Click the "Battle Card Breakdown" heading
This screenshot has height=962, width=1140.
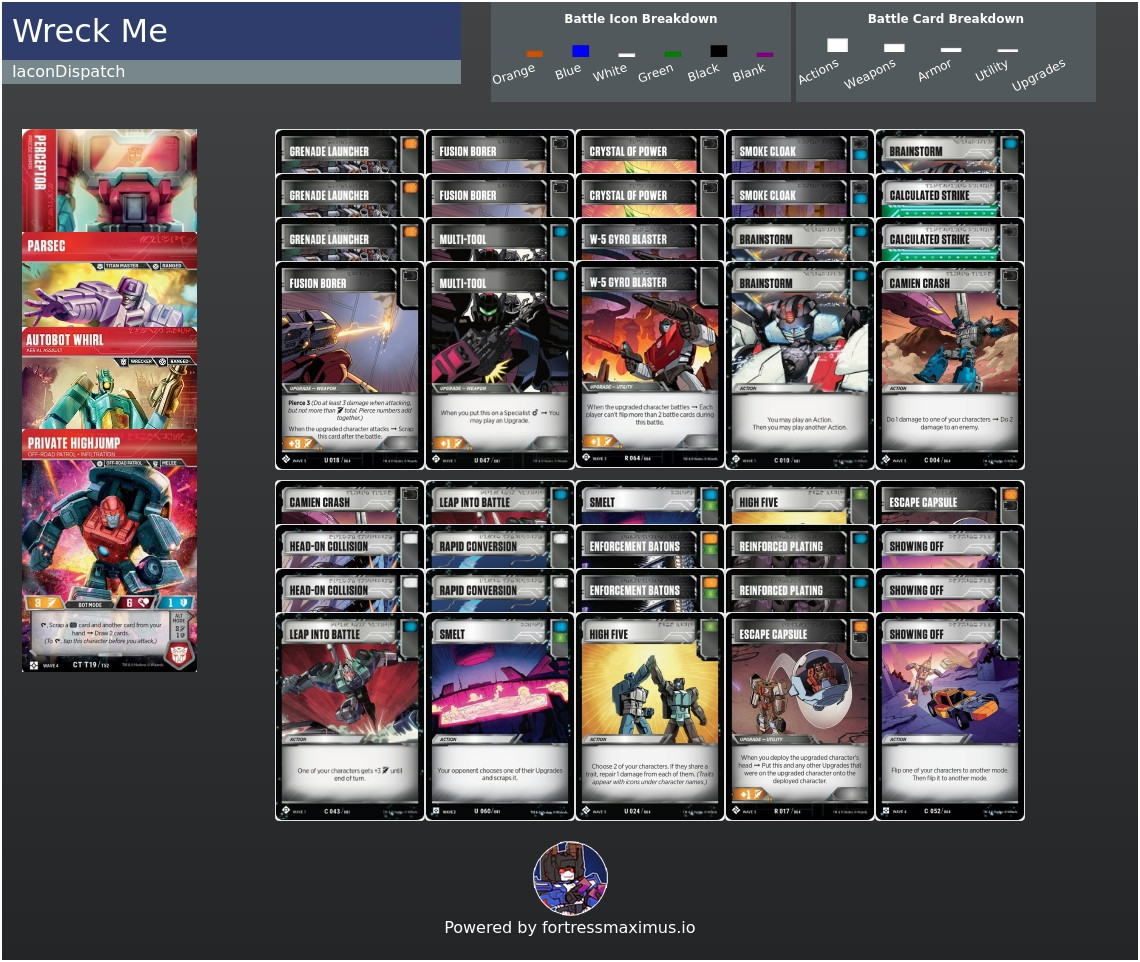(x=945, y=18)
